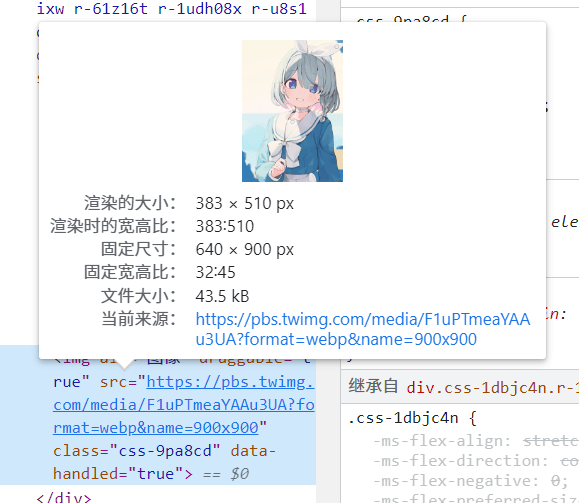The width and height of the screenshot is (579, 503).
Task: Open the pbs.twimg.com current source link in tooltip
Action: pyautogui.click(x=363, y=329)
